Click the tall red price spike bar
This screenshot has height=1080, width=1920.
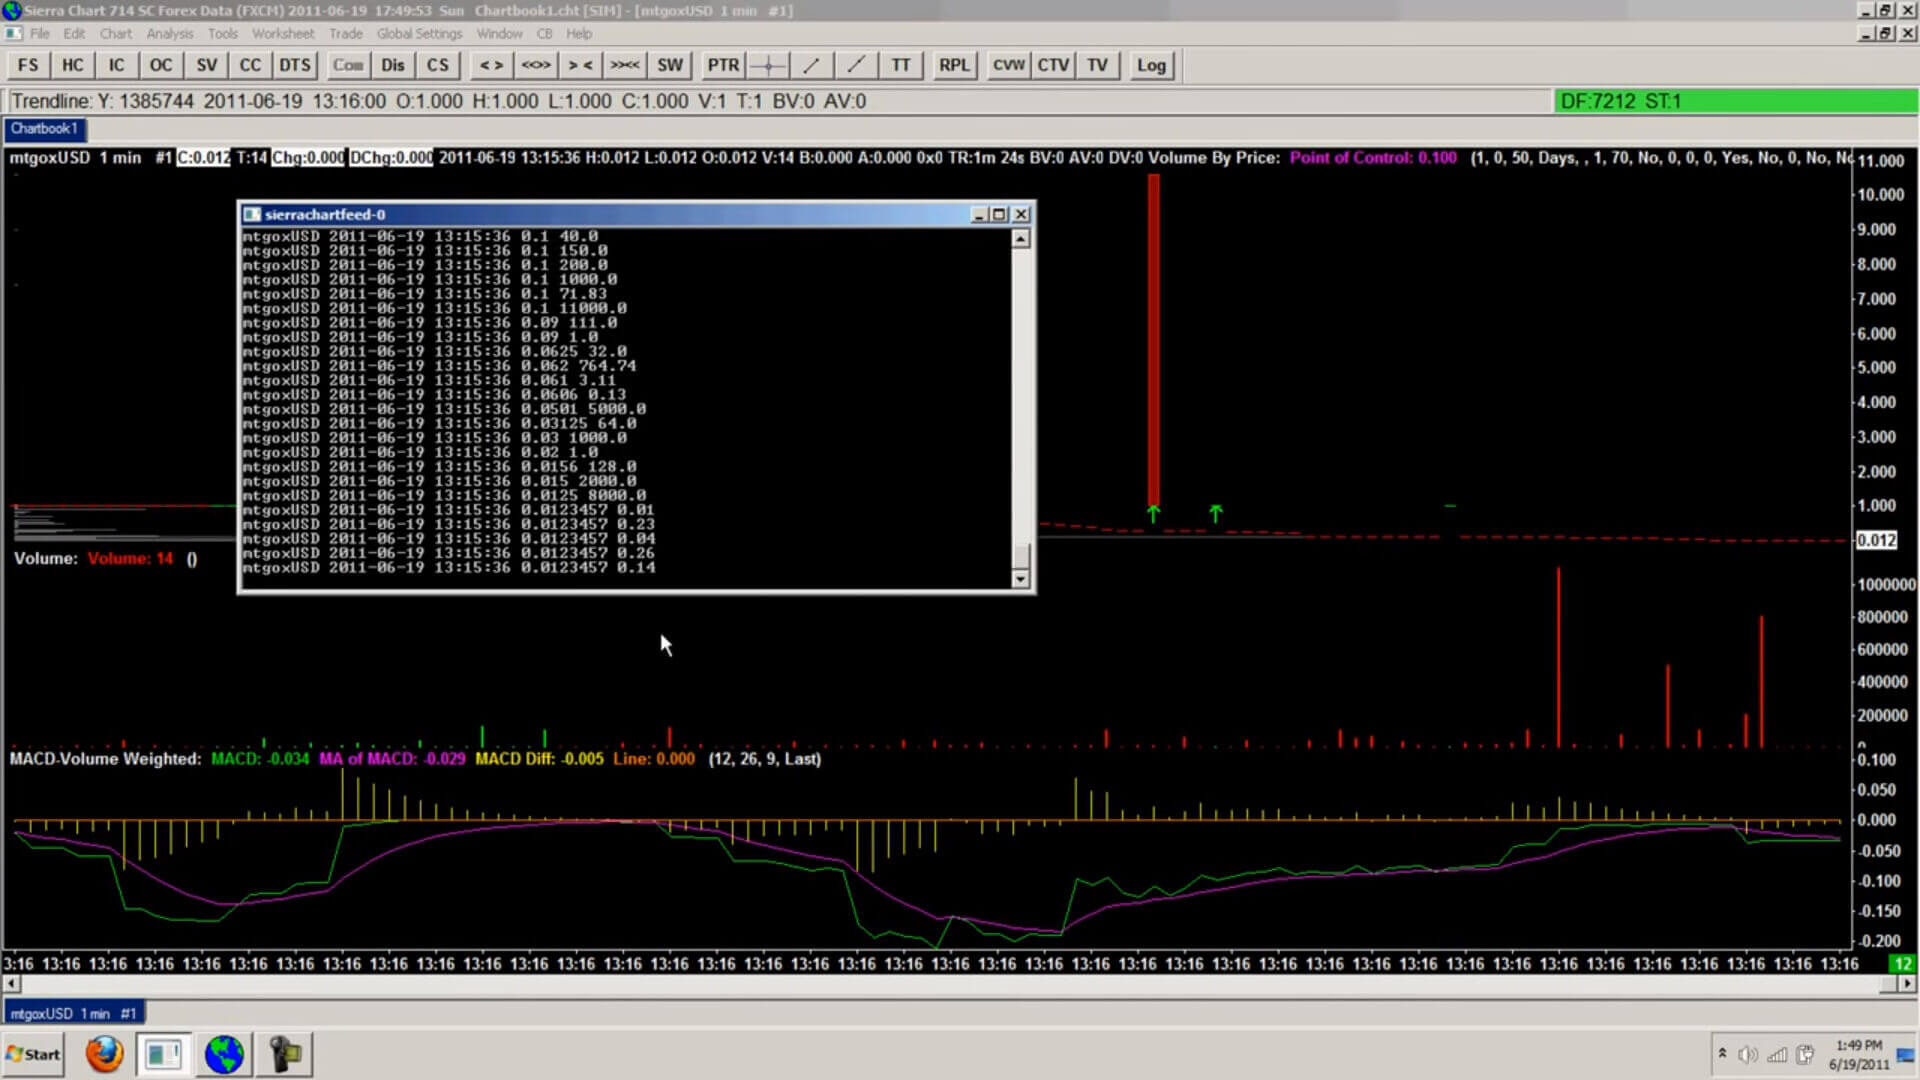(1154, 340)
